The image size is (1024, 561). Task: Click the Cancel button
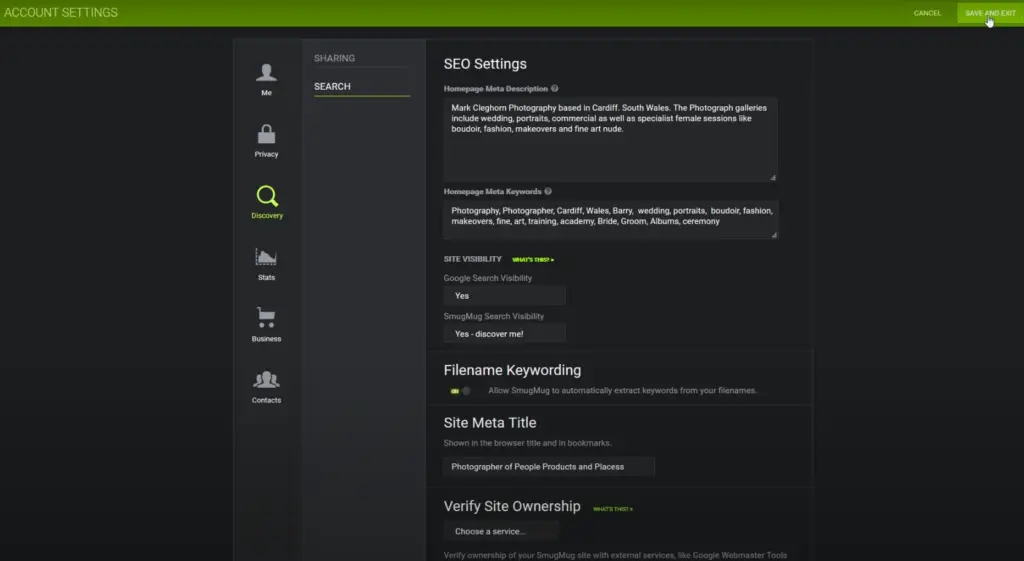927,13
